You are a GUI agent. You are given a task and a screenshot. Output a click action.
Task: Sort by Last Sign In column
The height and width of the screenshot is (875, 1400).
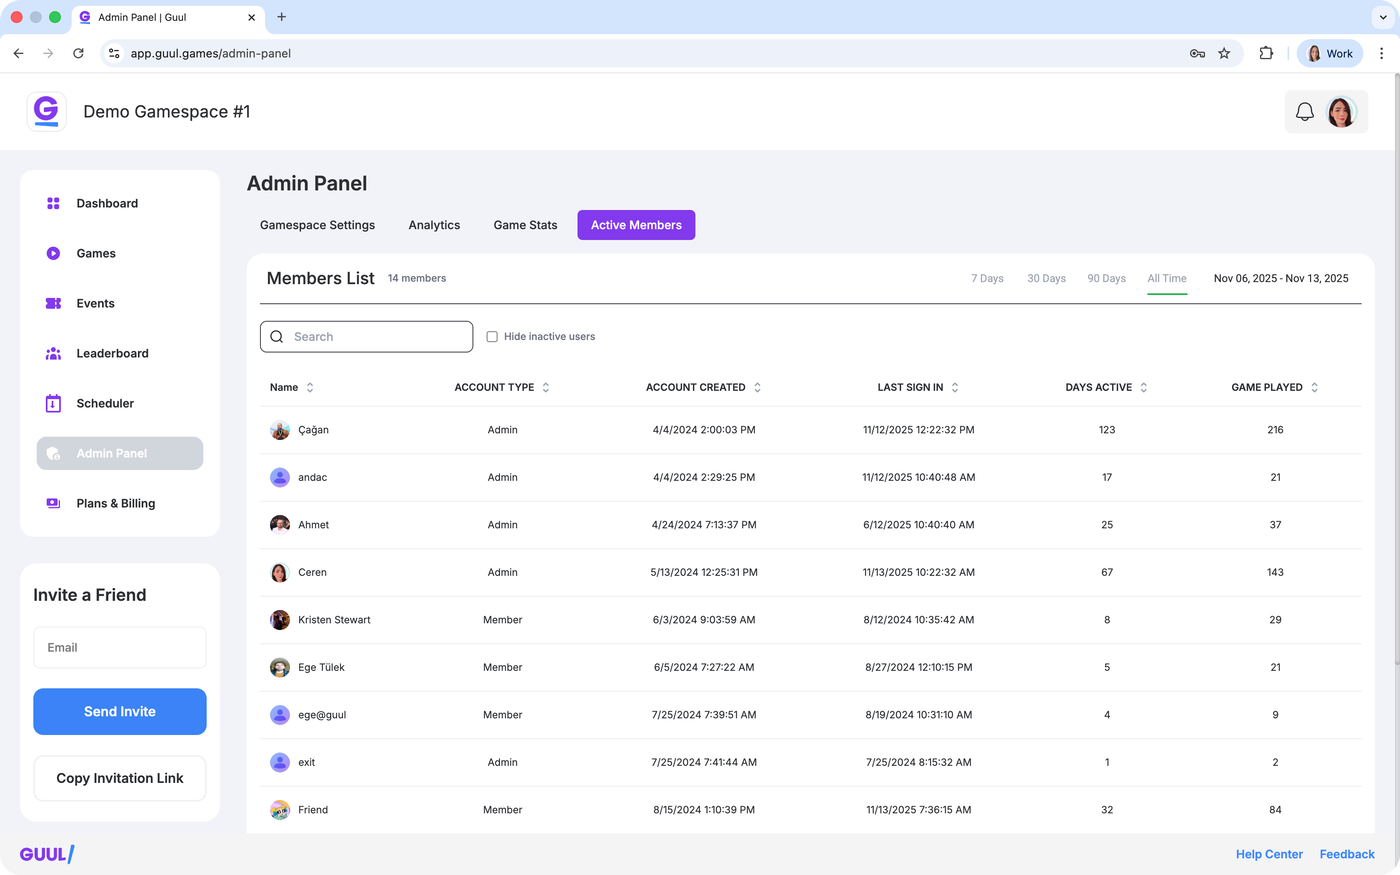[955, 388]
